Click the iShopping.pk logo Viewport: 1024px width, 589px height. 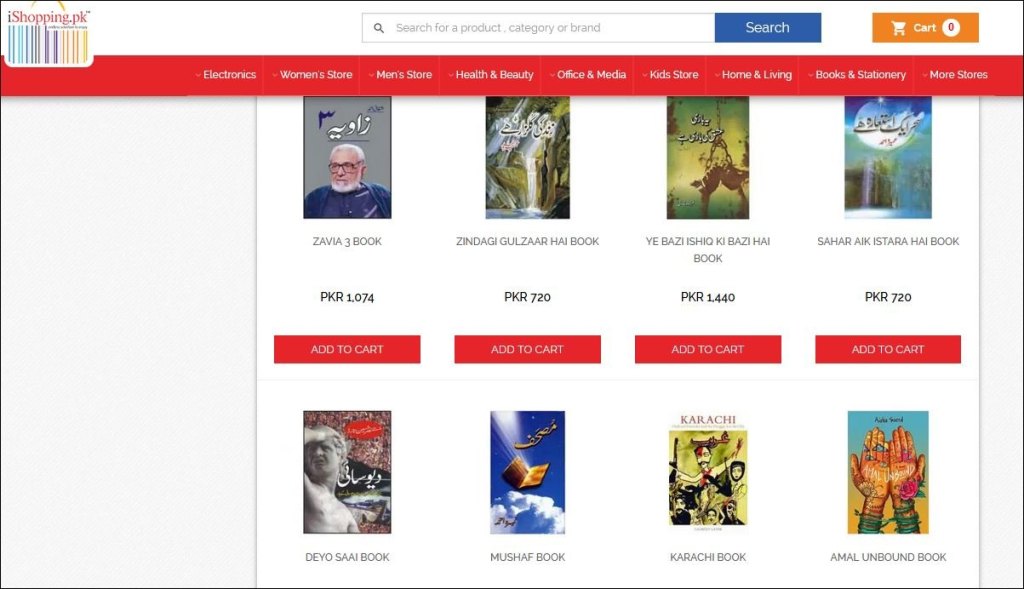[48, 34]
